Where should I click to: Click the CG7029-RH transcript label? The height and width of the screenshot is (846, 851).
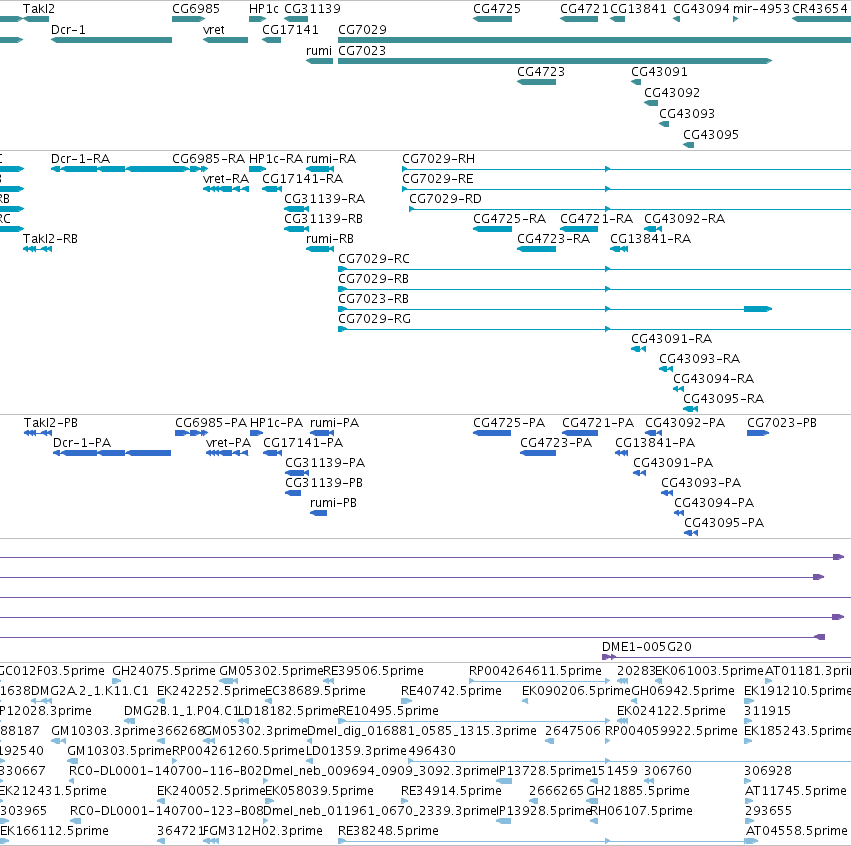pyautogui.click(x=439, y=158)
